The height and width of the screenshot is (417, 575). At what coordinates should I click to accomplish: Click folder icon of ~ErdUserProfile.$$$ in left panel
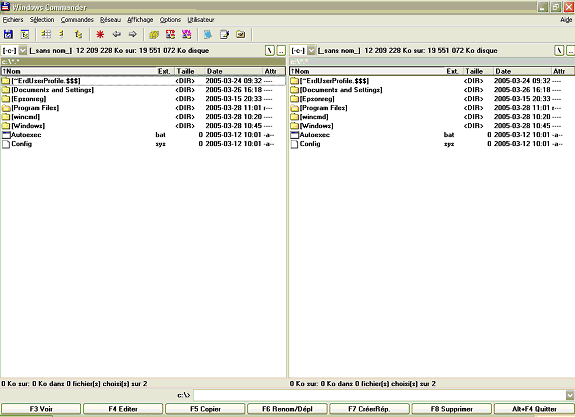click(x=6, y=81)
